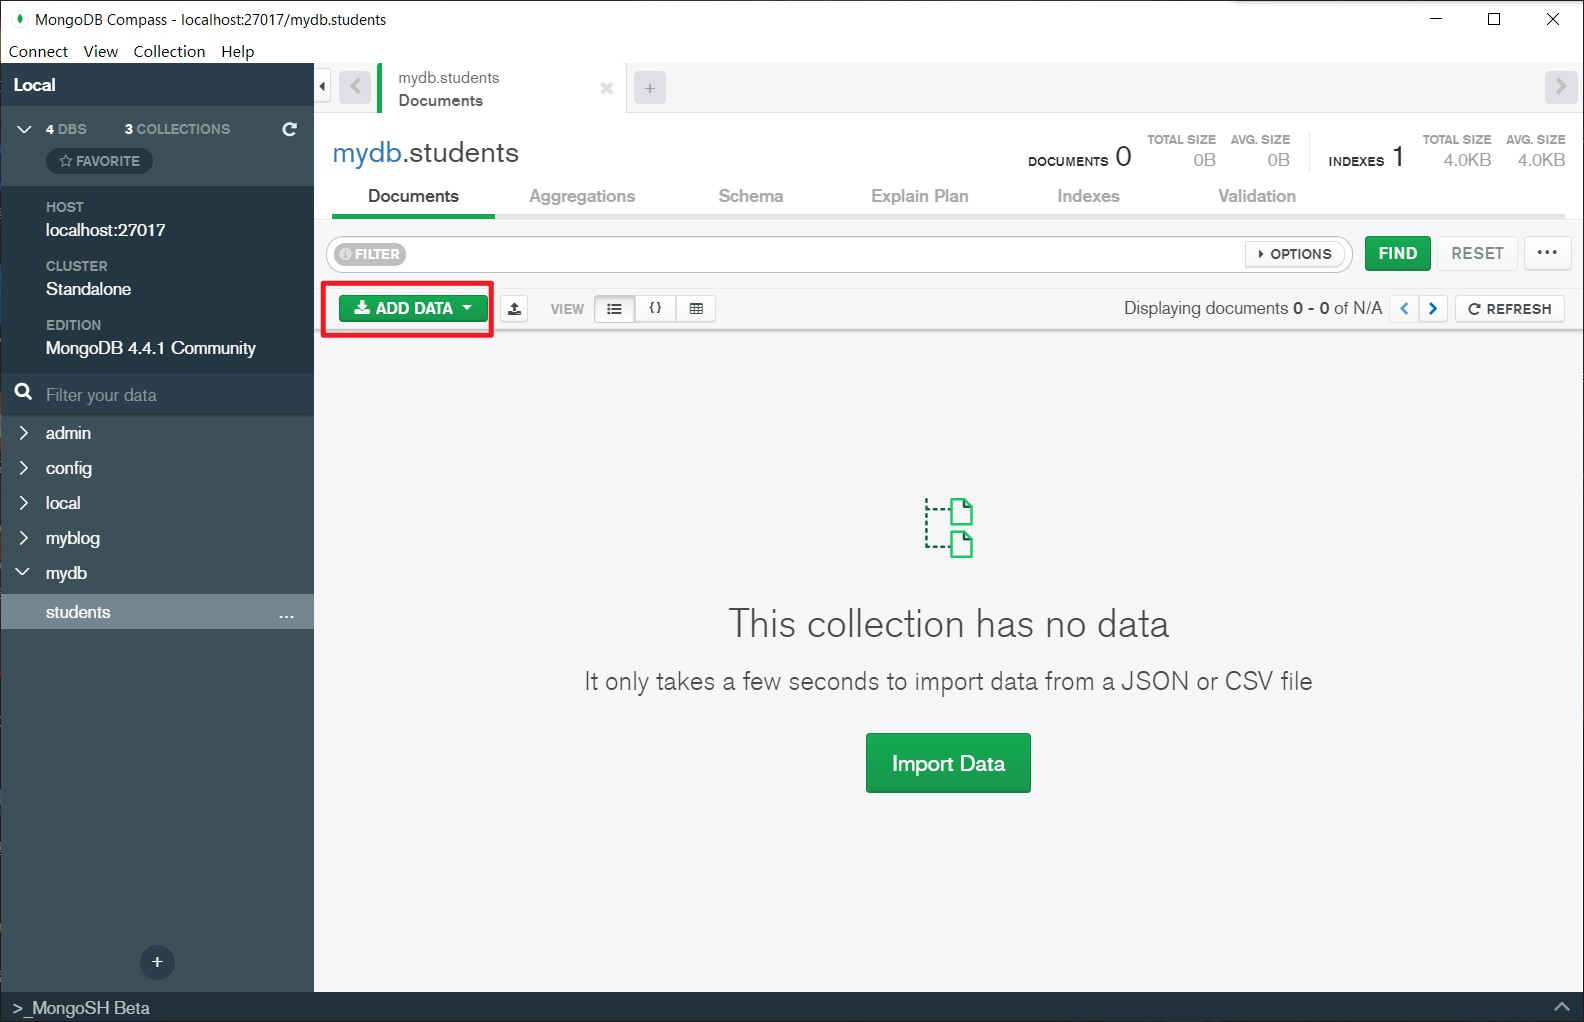
Task: Click the RESET button
Action: pyautogui.click(x=1477, y=253)
